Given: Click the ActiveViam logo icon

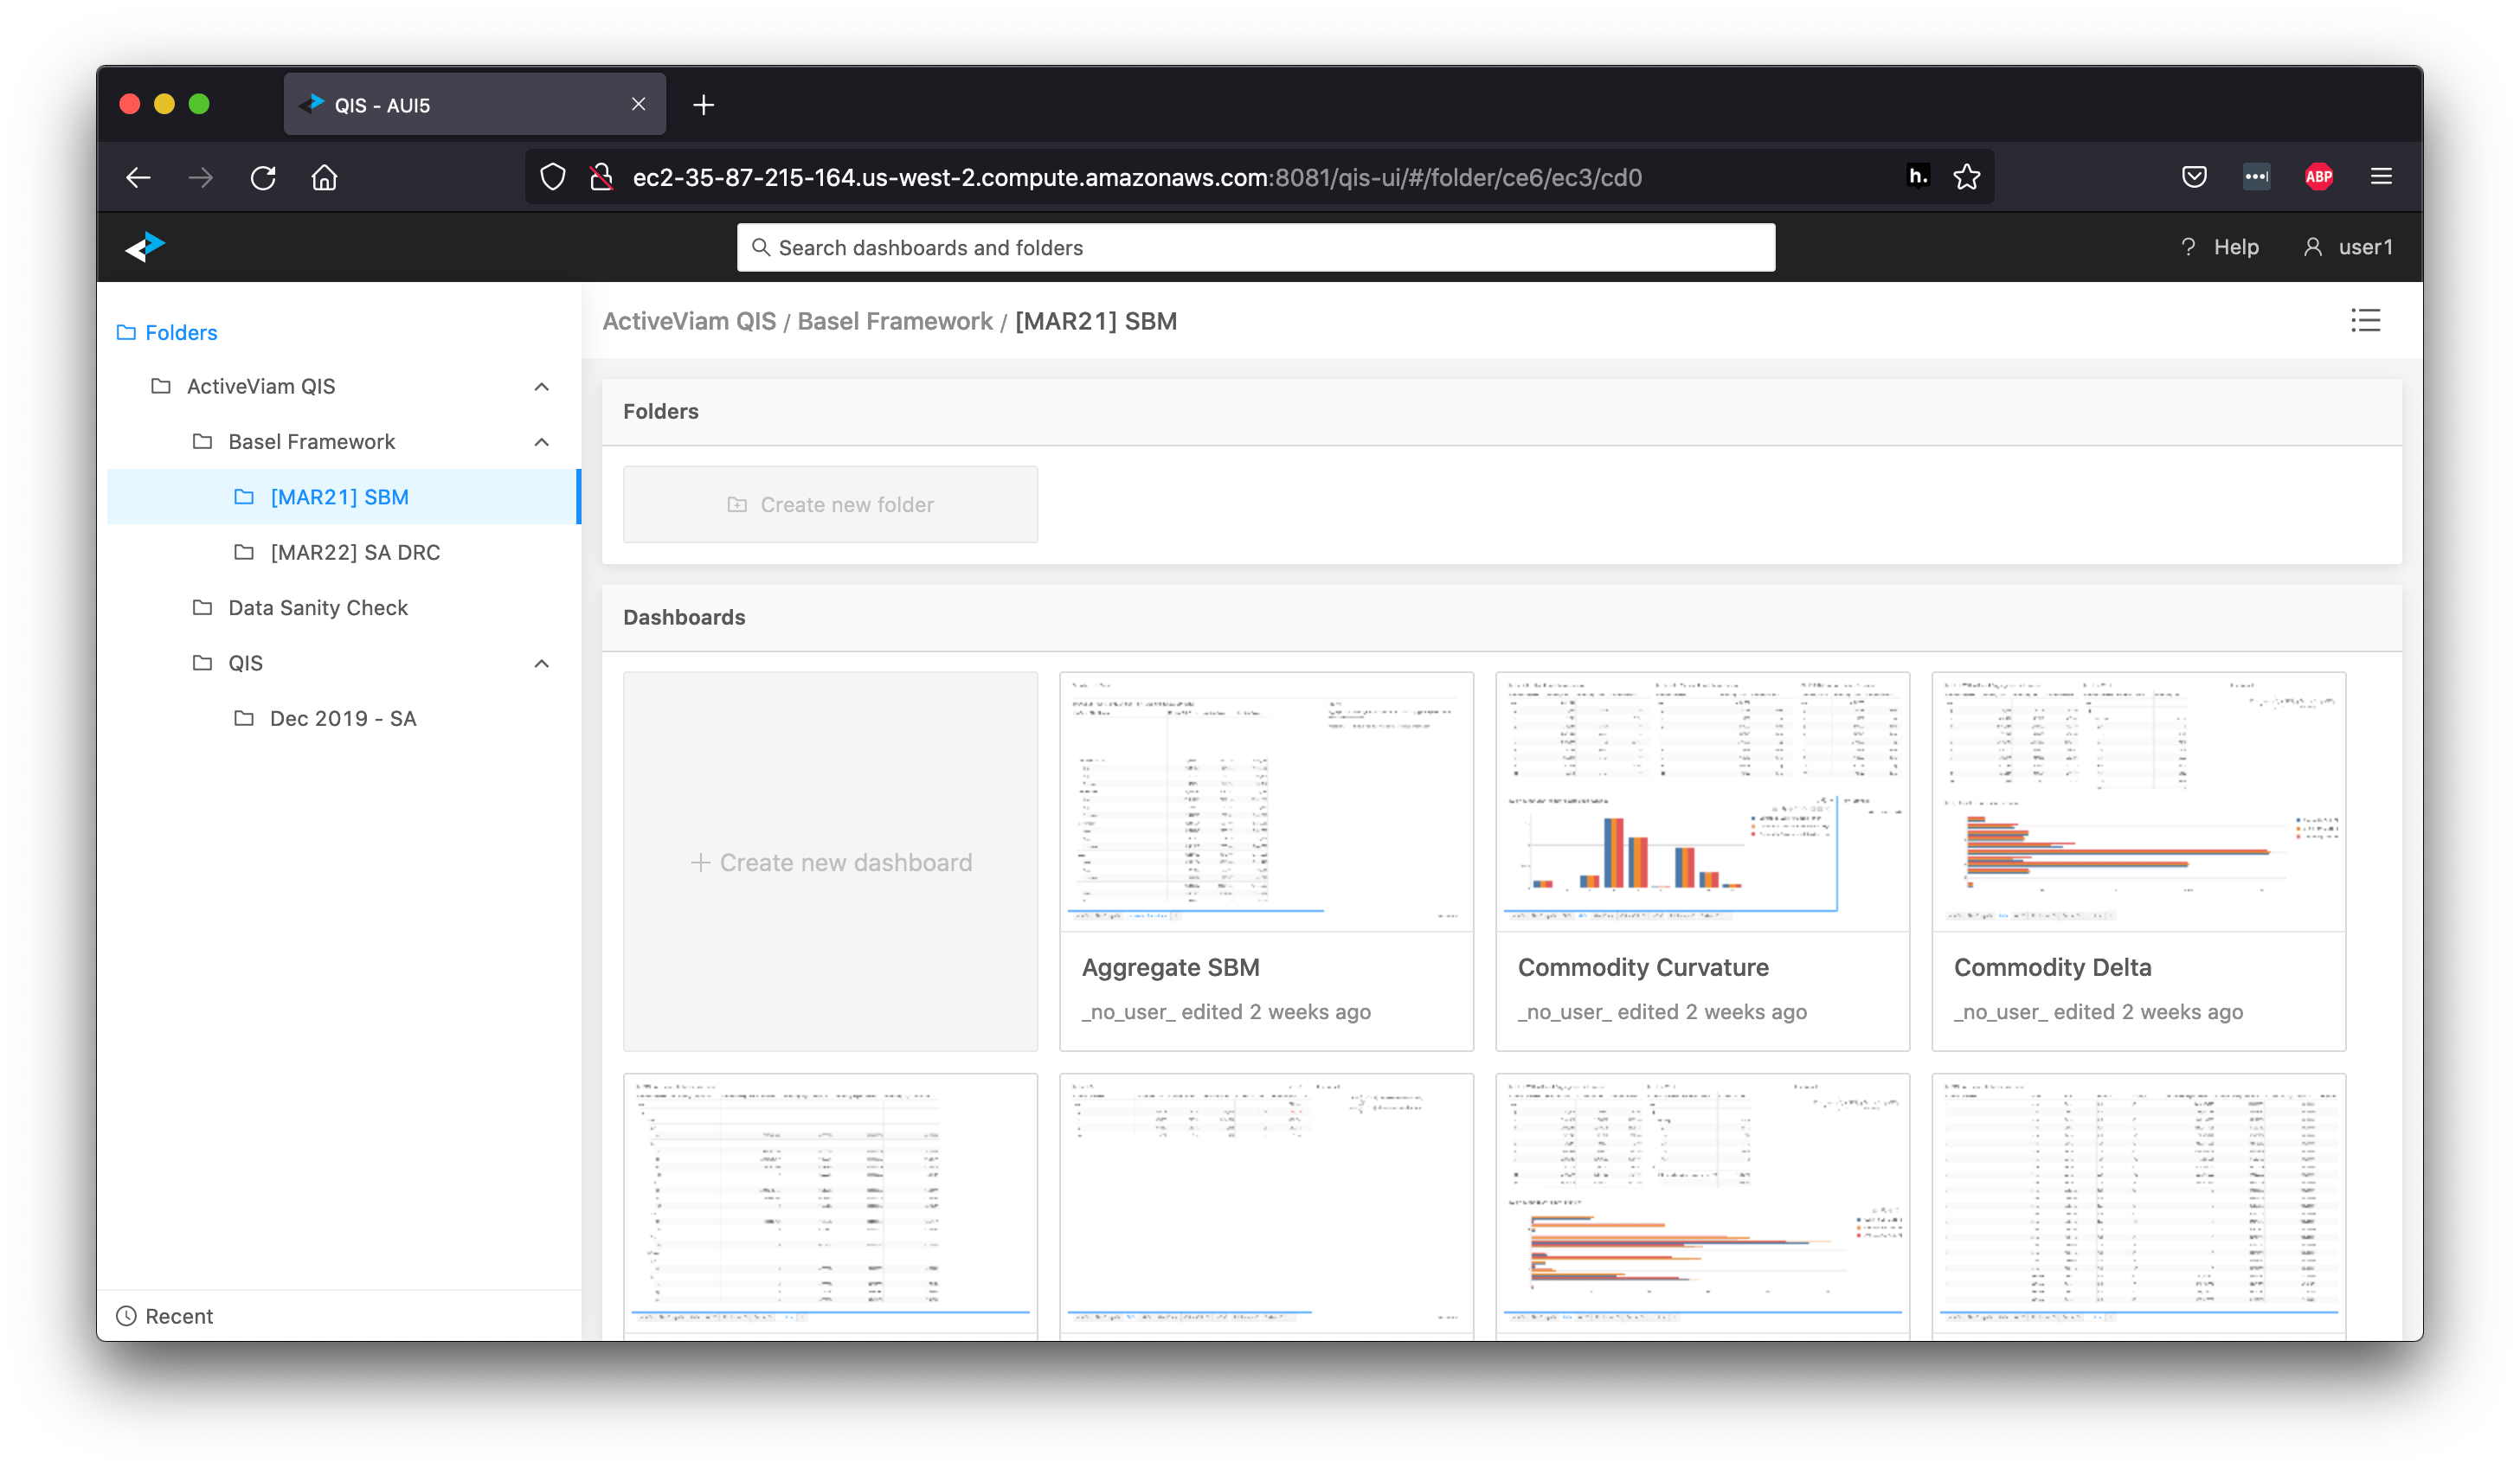Looking at the screenshot, I should pyautogui.click(x=144, y=246).
